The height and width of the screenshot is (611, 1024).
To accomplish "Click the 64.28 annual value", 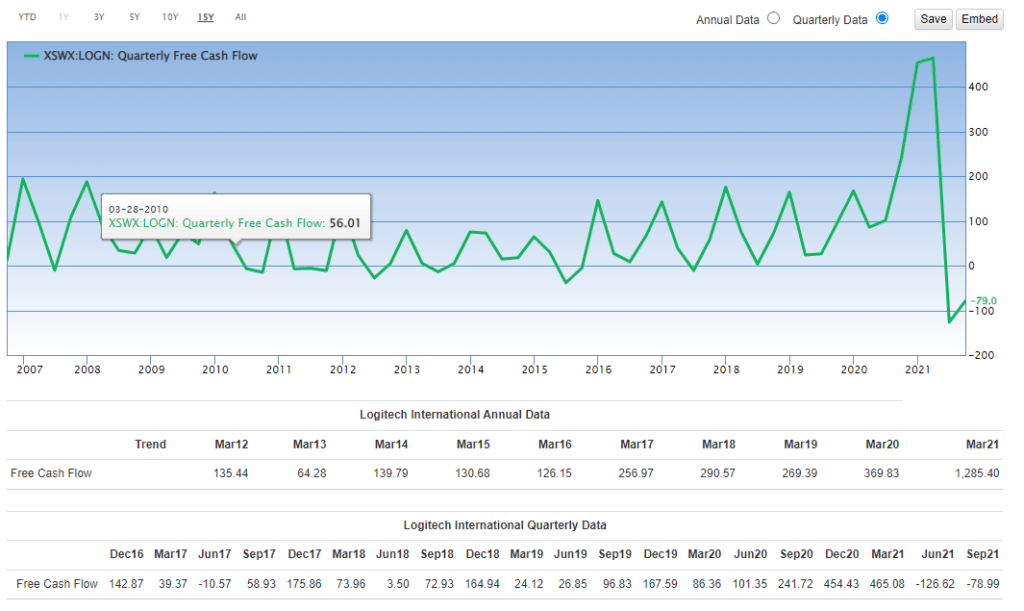I will coord(312,473).
